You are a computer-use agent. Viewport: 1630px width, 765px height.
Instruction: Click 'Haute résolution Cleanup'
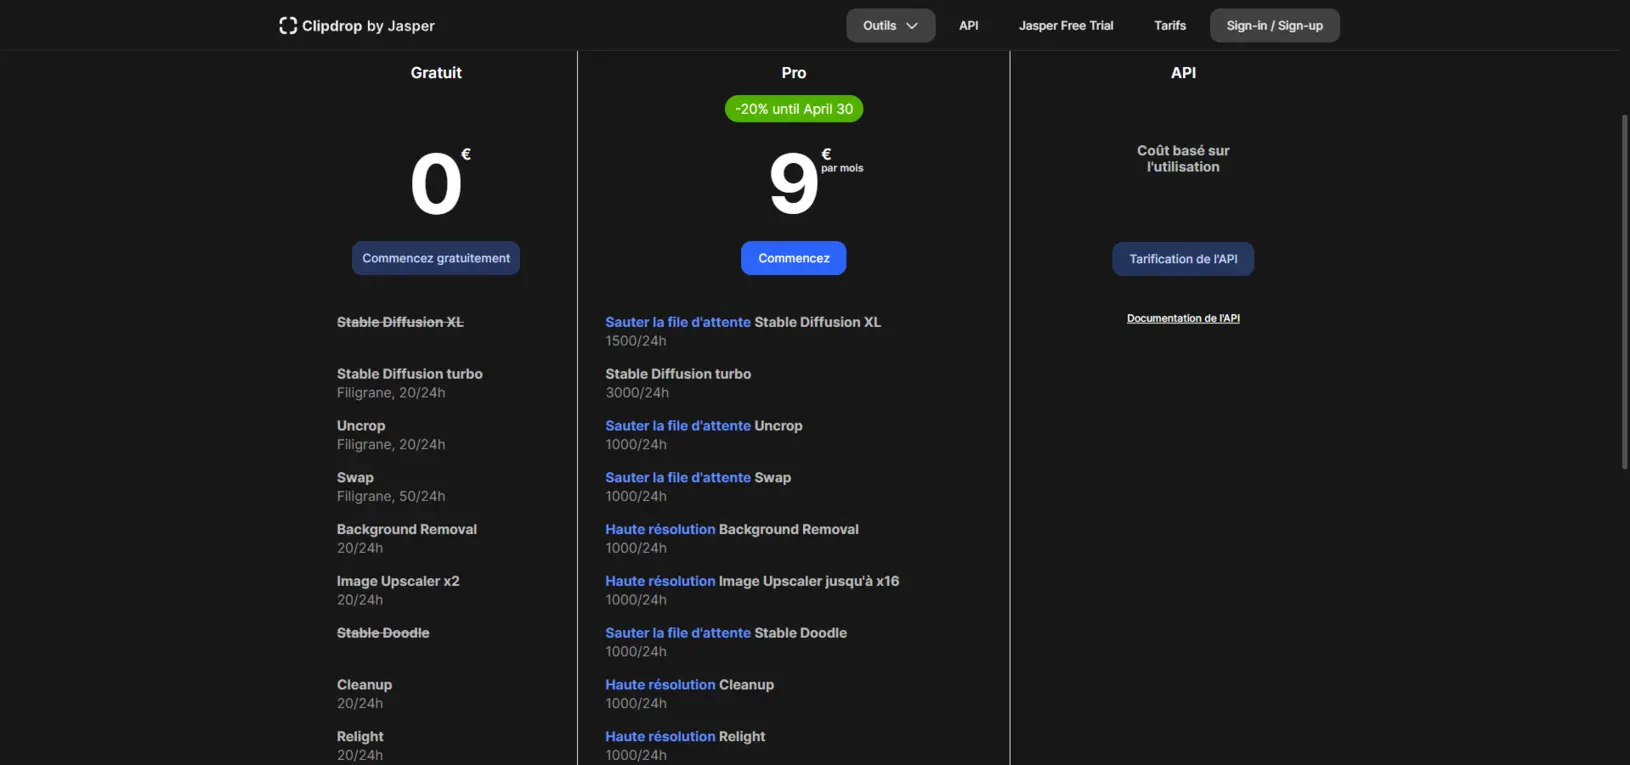(x=690, y=685)
